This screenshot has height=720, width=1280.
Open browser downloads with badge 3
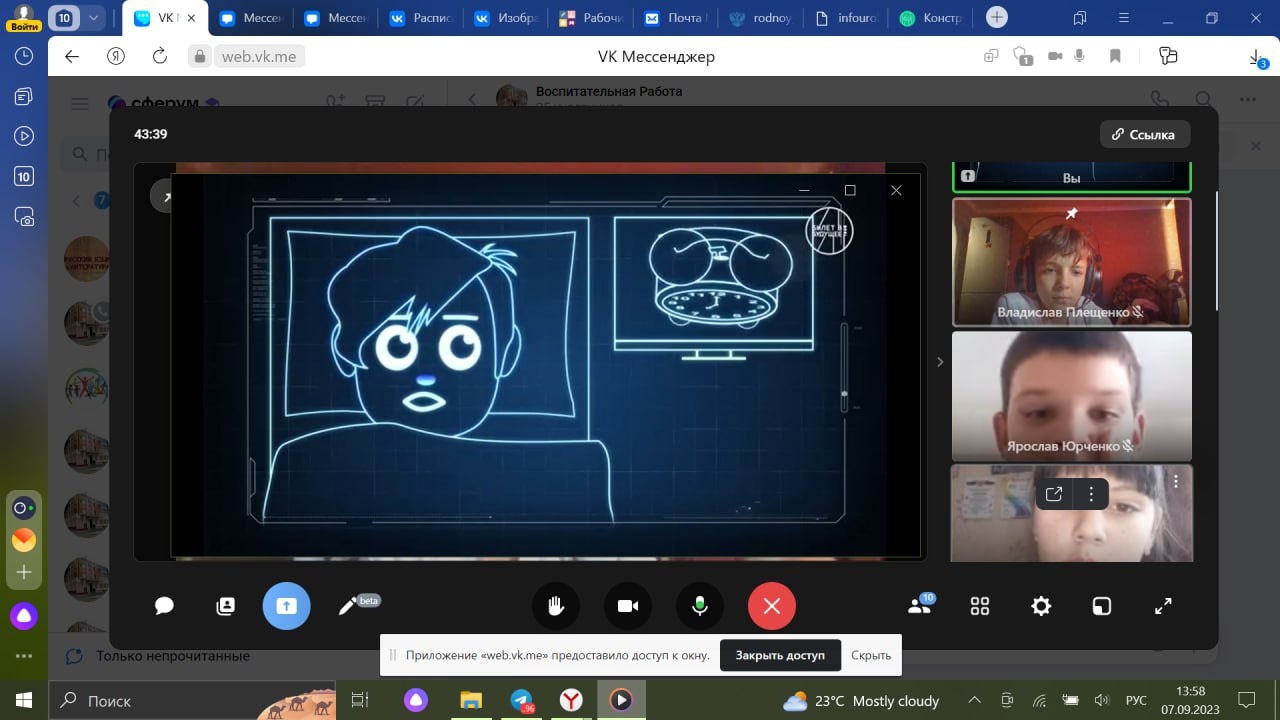[1257, 59]
